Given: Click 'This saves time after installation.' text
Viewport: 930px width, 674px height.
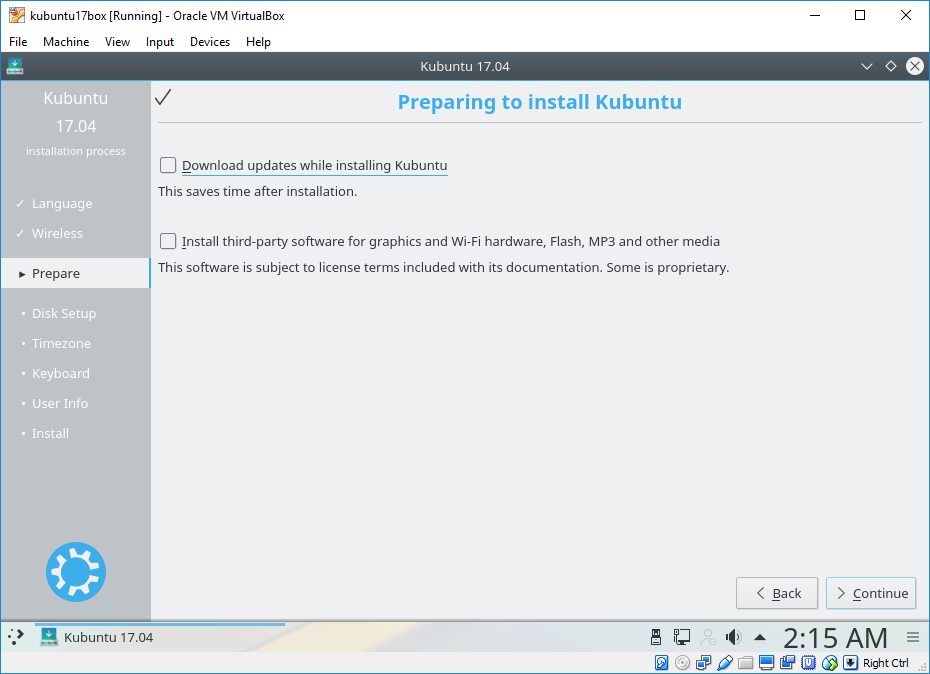Looking at the screenshot, I should [x=257, y=191].
